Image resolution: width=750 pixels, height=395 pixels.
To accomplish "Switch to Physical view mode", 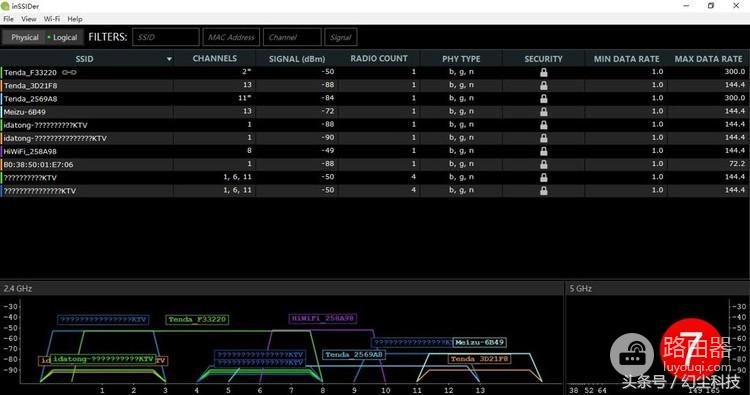I will coord(23,37).
